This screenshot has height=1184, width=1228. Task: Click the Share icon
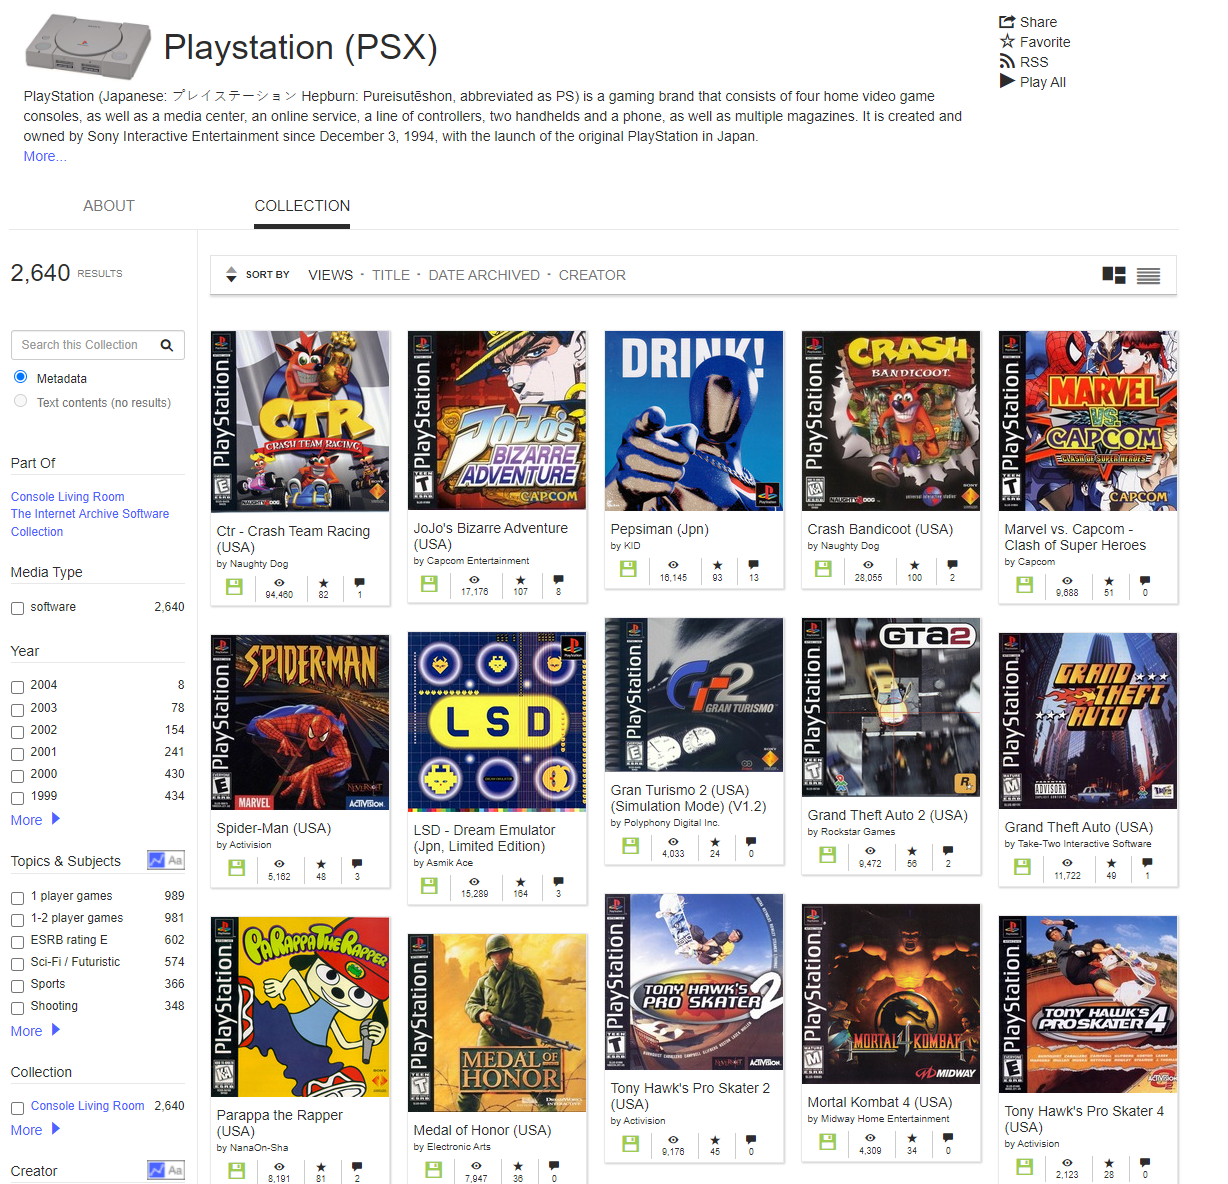tap(1007, 22)
